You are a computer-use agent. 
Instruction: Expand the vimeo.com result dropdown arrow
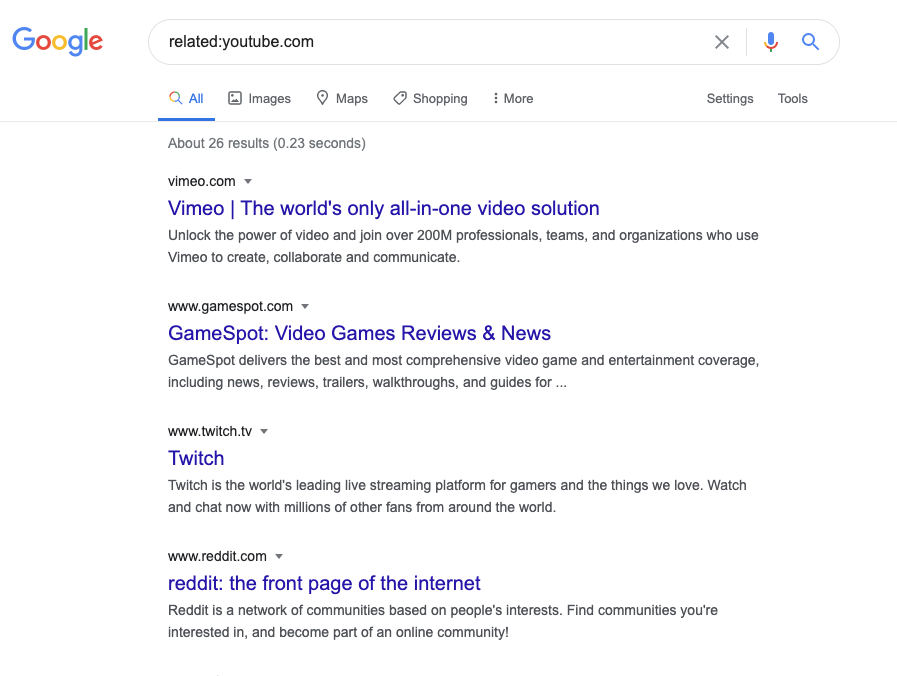click(247, 181)
